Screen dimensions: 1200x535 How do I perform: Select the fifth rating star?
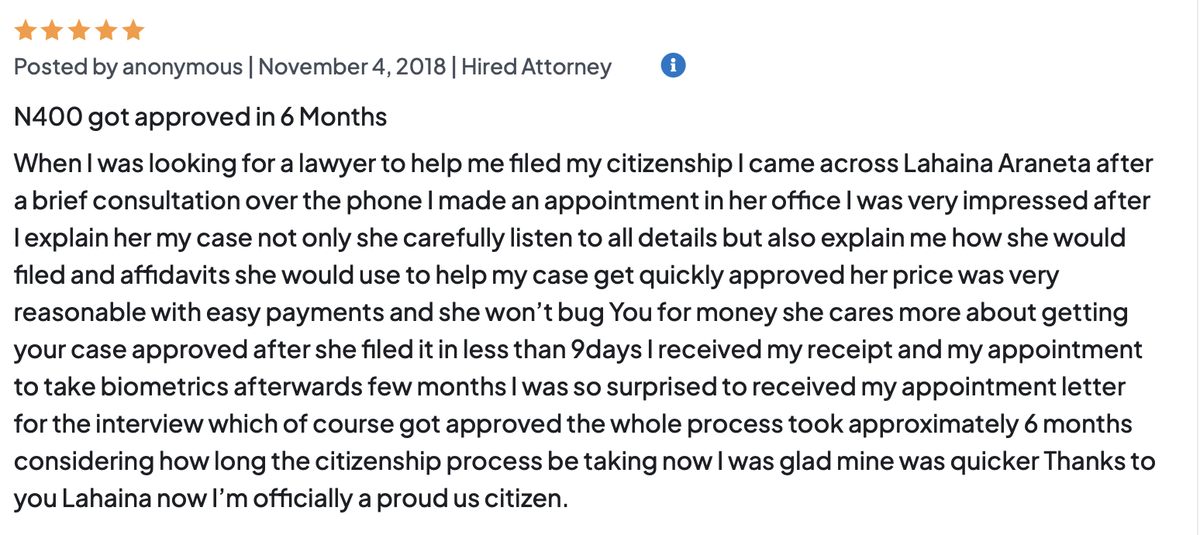[x=133, y=31]
